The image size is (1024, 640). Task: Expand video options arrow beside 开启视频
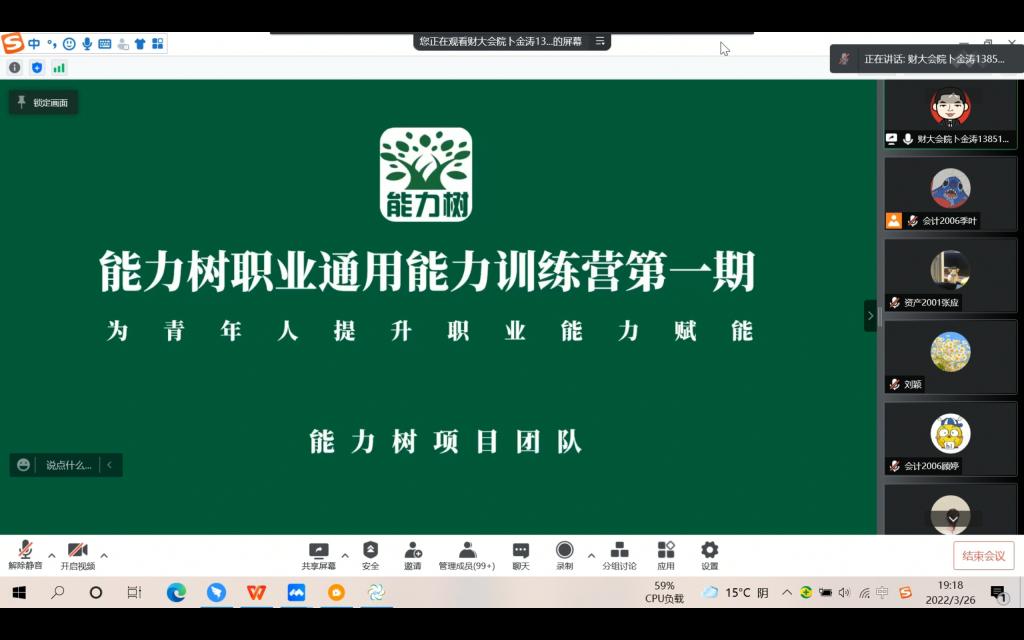coord(104,555)
